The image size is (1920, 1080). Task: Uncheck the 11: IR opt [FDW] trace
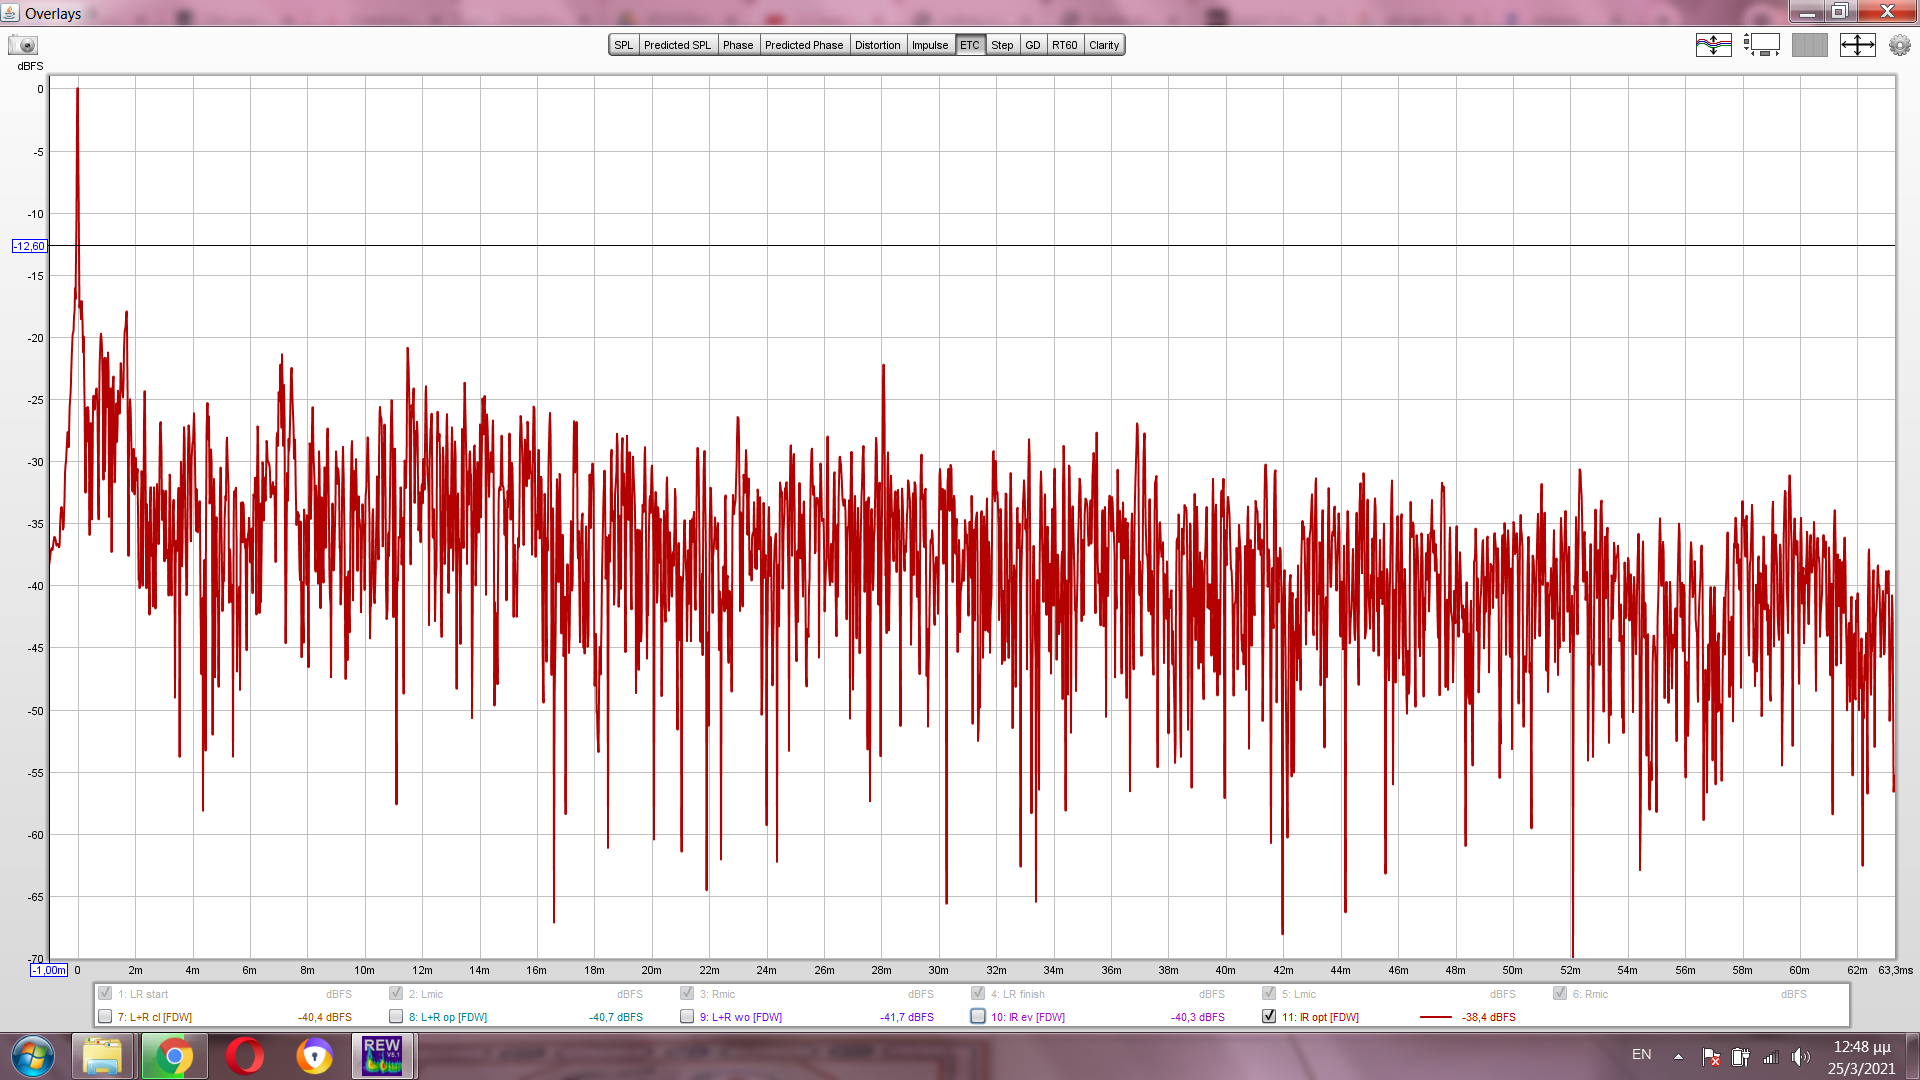point(1269,1017)
